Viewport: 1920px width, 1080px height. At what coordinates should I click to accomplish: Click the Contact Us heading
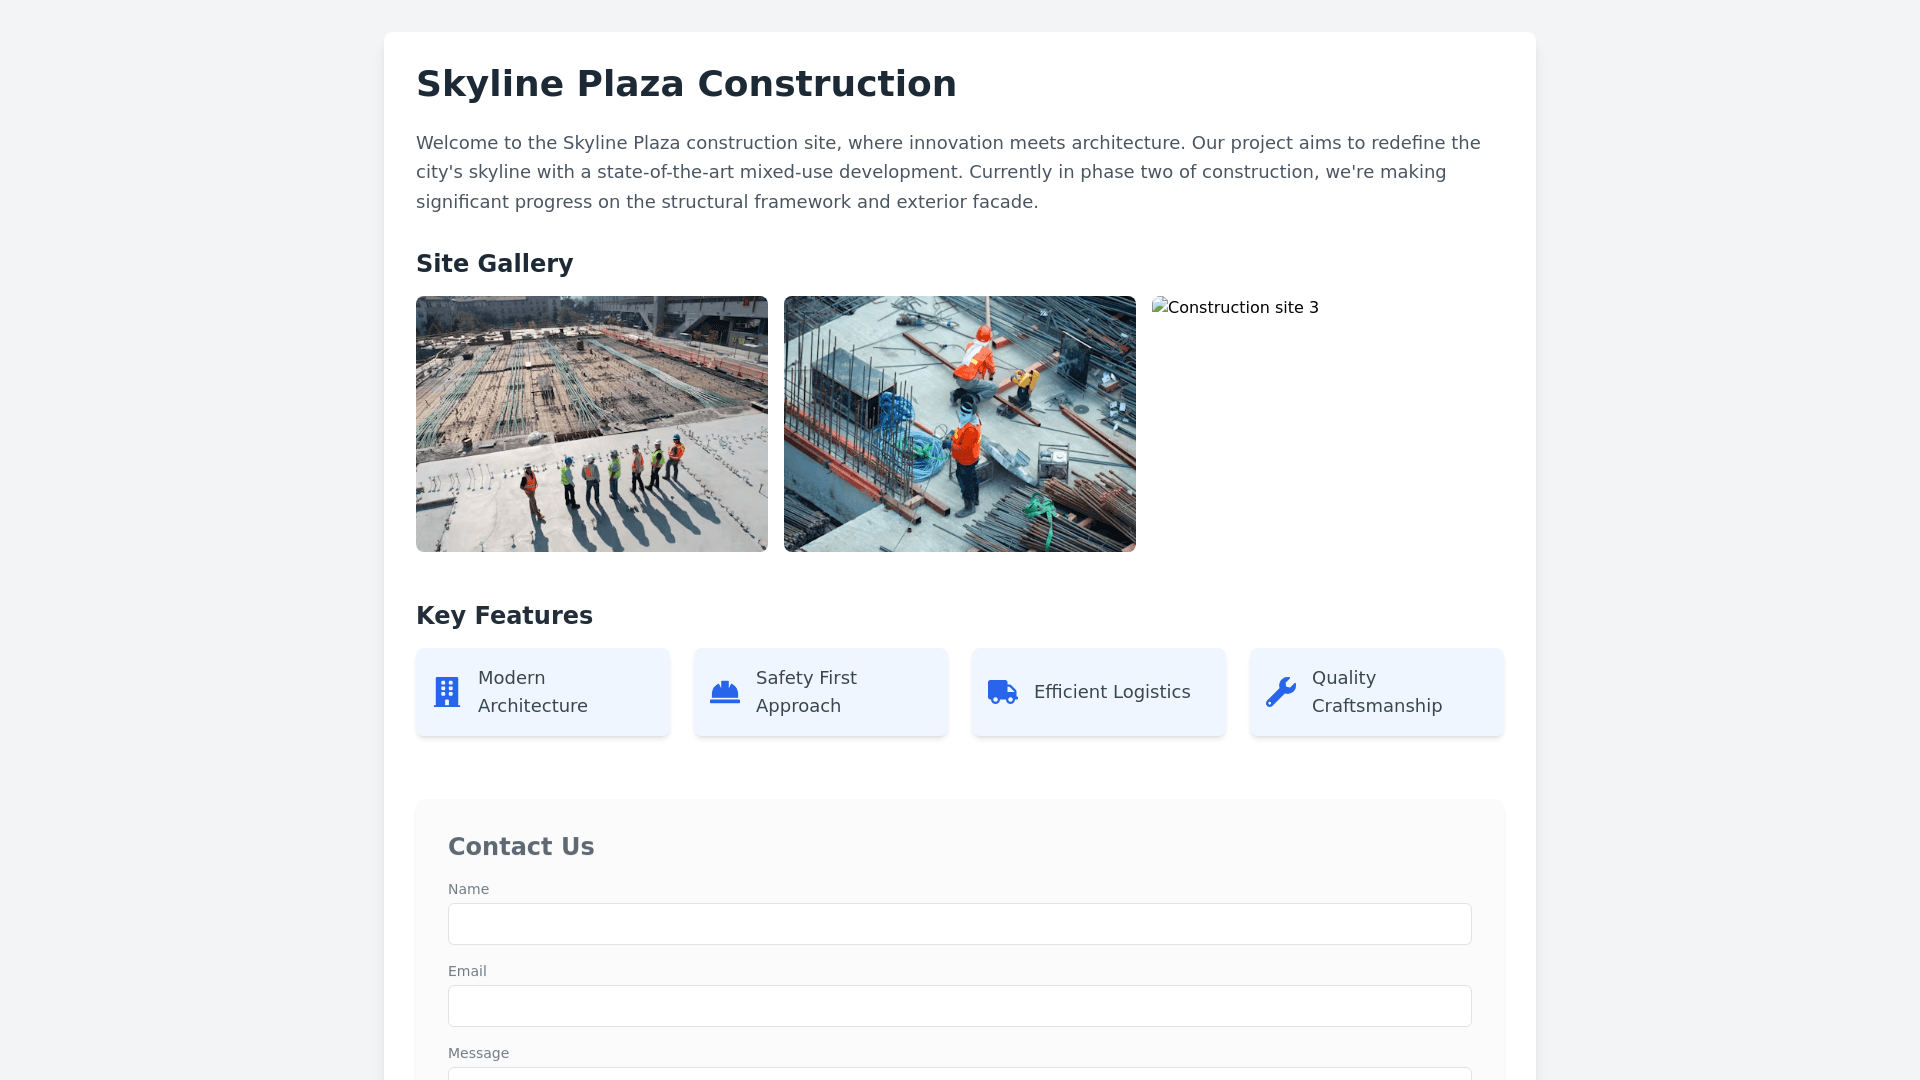[521, 847]
